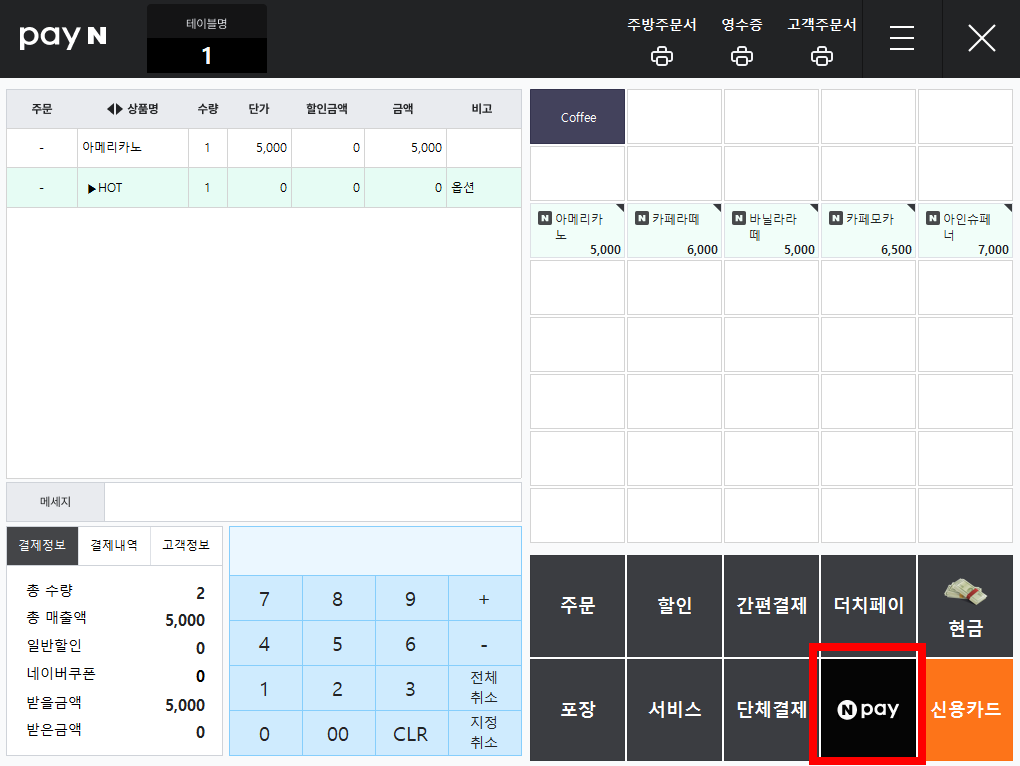
Task: Select cash (현금) payment with money icon
Action: tap(965, 605)
